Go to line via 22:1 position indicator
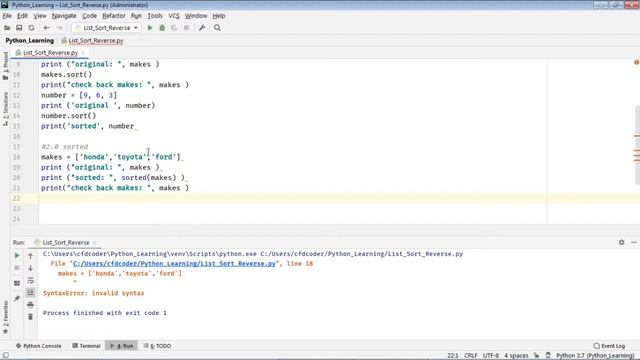The width and height of the screenshot is (640, 360). pos(453,356)
